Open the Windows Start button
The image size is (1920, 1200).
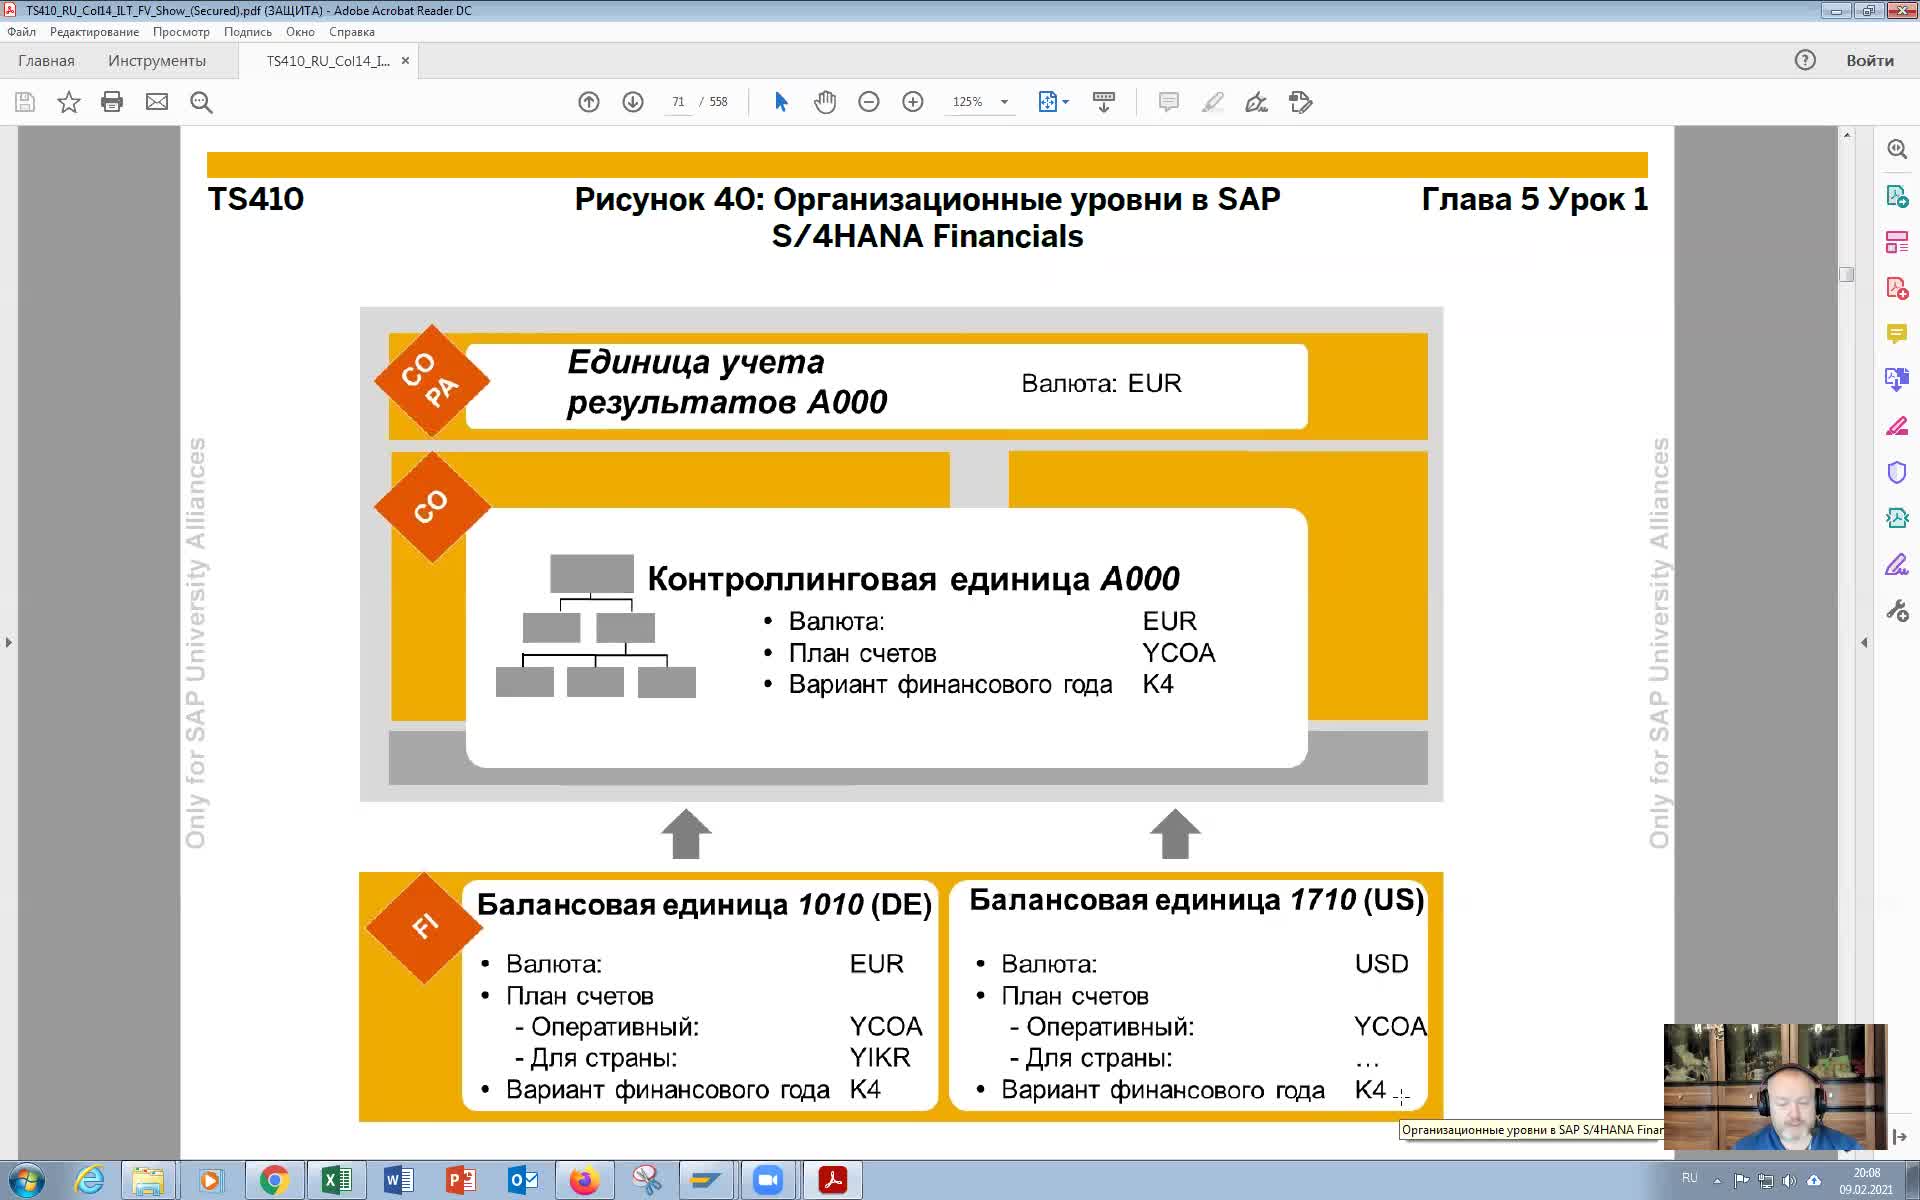(x=27, y=1180)
